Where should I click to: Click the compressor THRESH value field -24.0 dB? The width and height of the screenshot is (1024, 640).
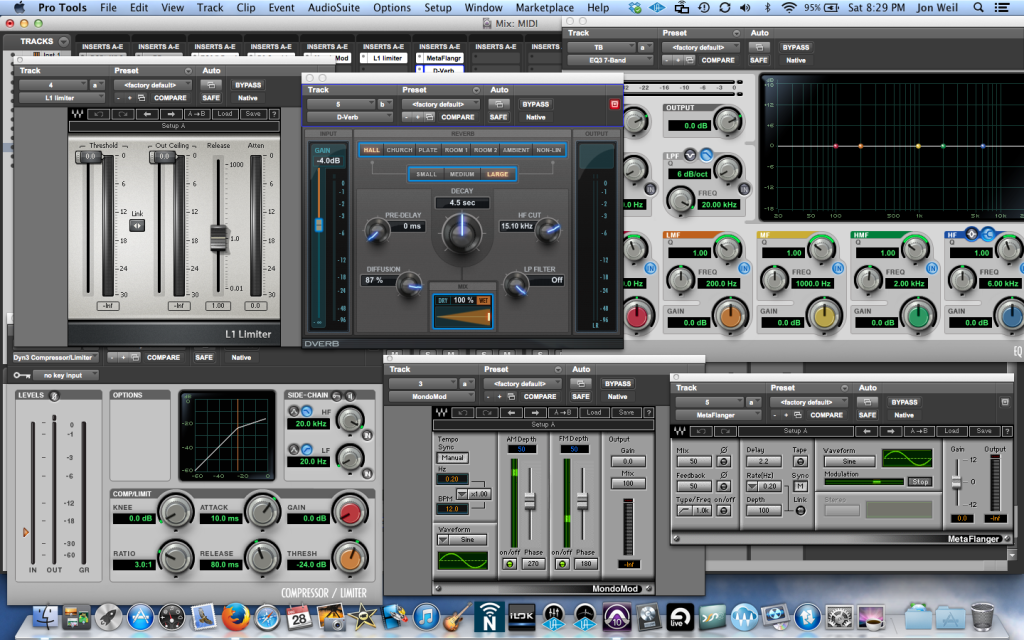tap(307, 564)
